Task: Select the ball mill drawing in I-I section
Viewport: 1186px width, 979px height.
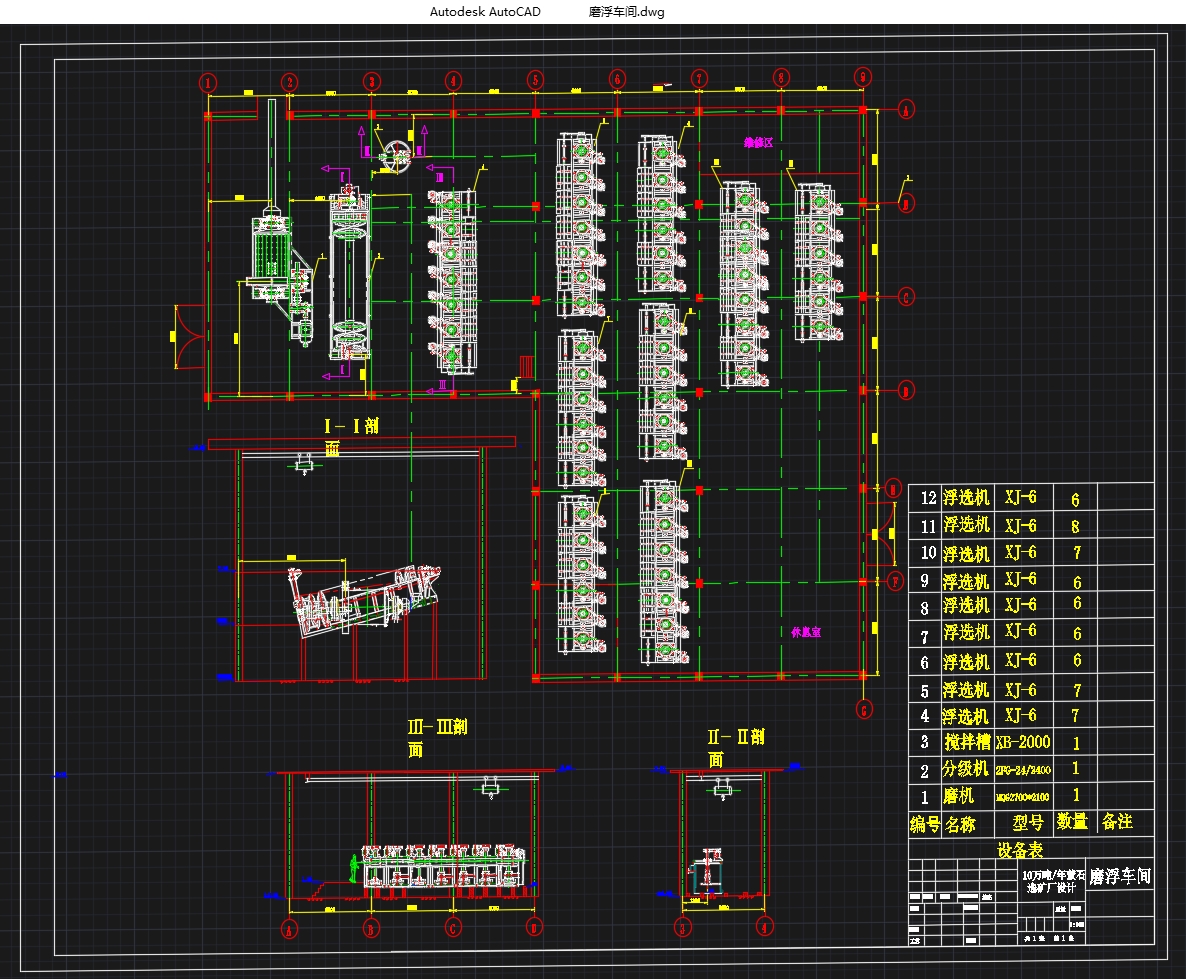Action: coord(365,600)
